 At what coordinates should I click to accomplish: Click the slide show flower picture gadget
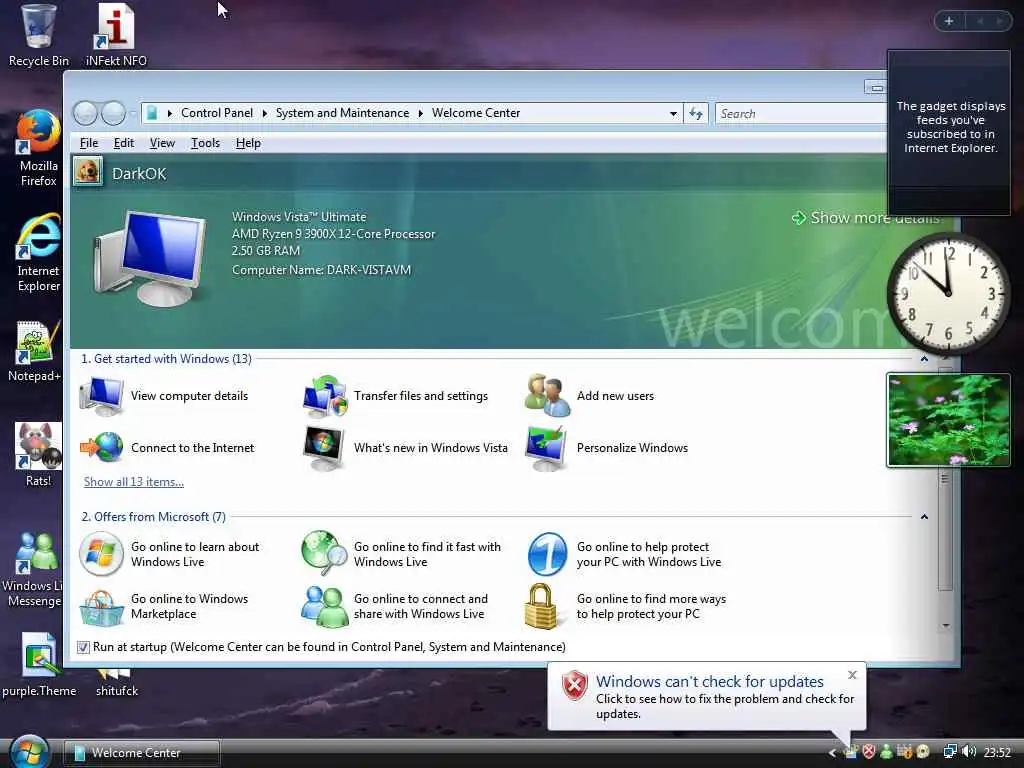coord(948,420)
